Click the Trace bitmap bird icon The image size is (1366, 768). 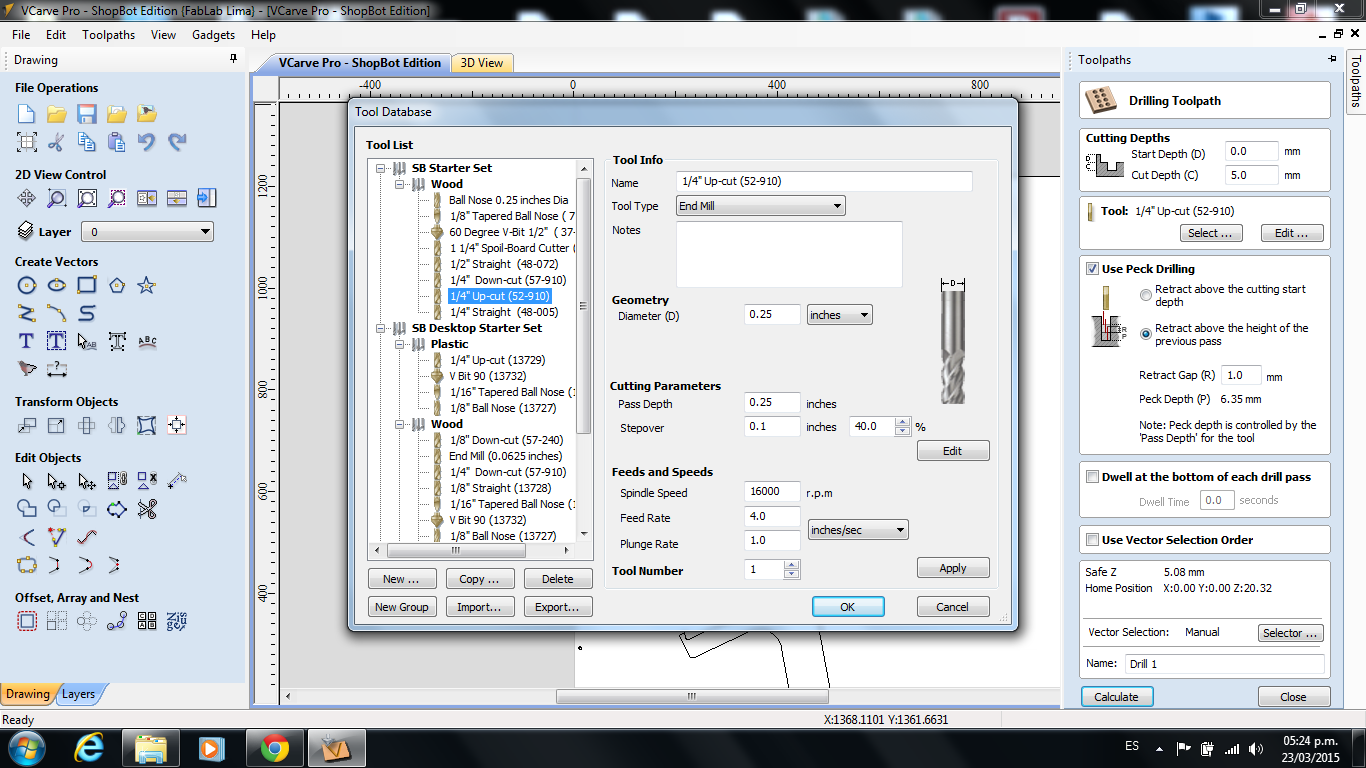click(x=27, y=369)
